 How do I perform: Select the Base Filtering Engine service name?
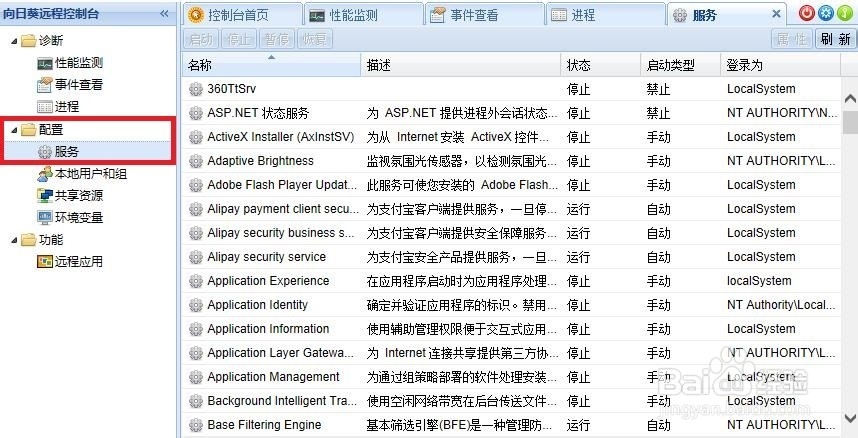tap(264, 425)
